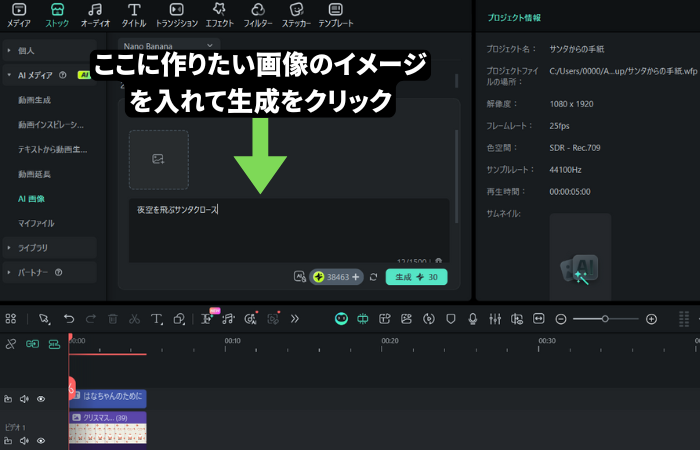This screenshot has height=450, width=700.
Task: Toggle the green magnetic timeline icon
Action: point(362,319)
